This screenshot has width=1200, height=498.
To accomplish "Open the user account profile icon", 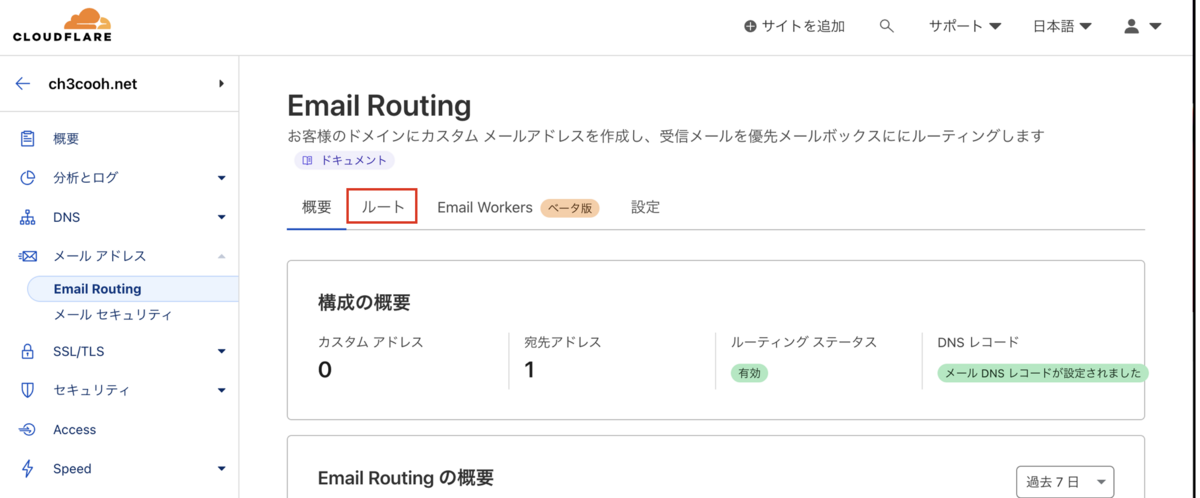I will (1131, 27).
